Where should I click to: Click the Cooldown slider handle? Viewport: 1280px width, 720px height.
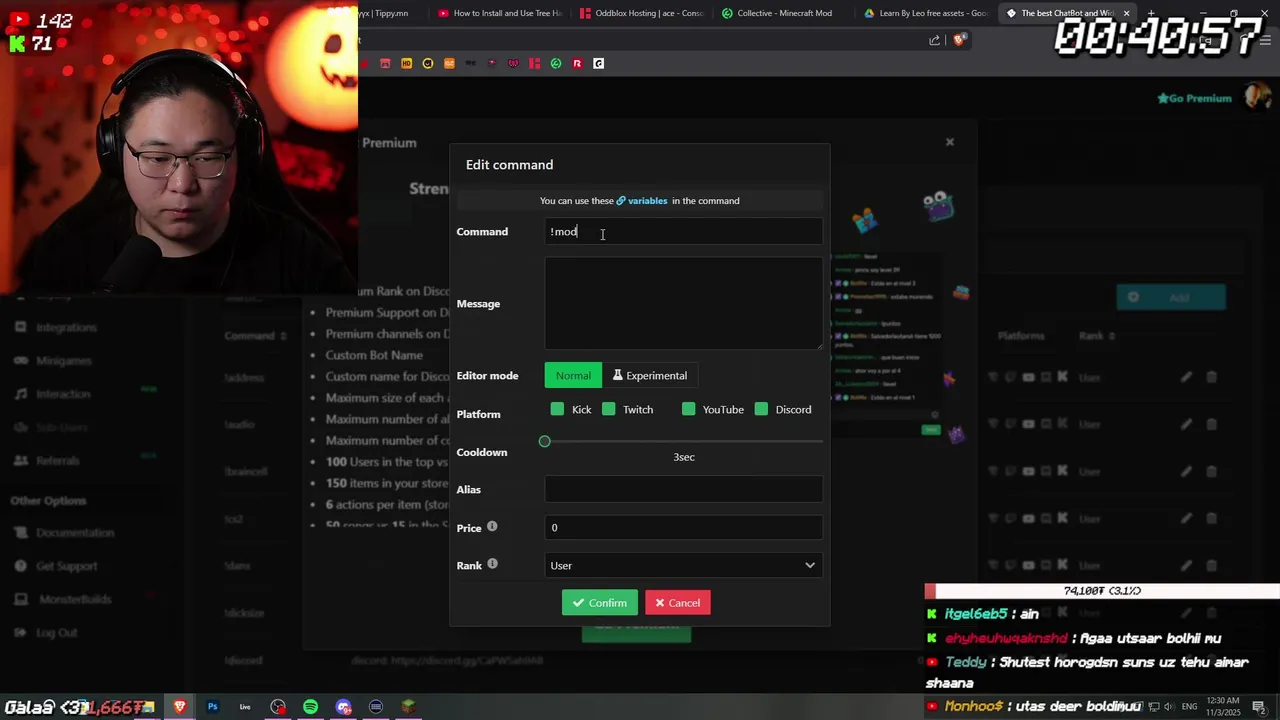[x=545, y=441]
